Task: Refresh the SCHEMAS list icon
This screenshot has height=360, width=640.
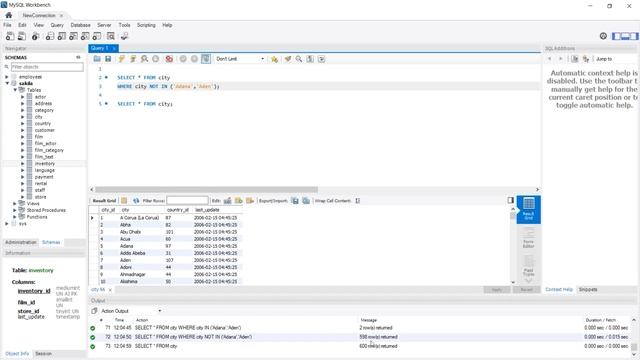Action: tap(78, 58)
